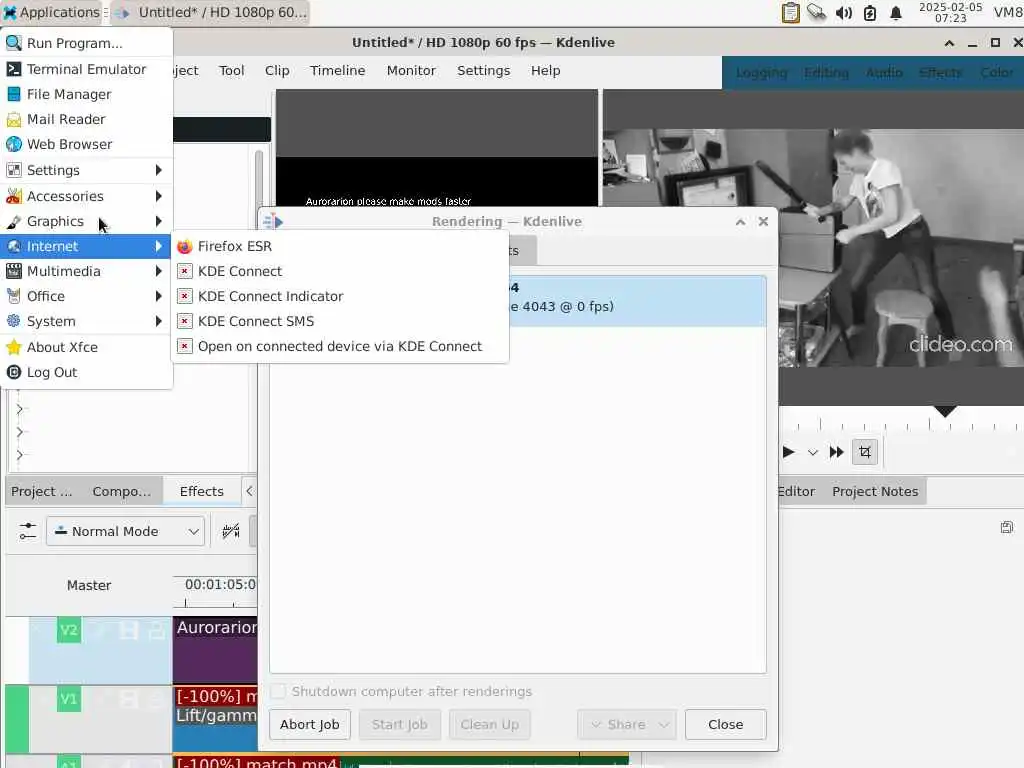
Task: Expand the Graphics submenu
Action: point(86,221)
